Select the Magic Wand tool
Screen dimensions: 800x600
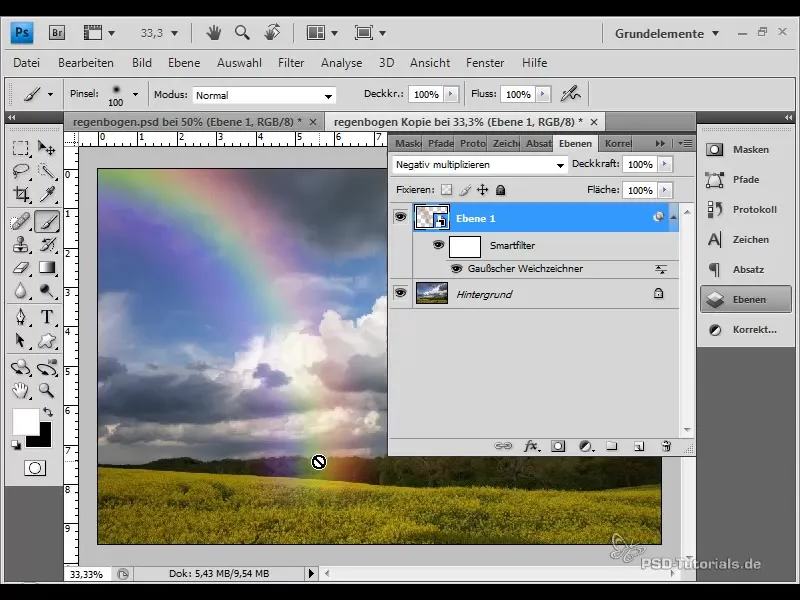tap(46, 171)
